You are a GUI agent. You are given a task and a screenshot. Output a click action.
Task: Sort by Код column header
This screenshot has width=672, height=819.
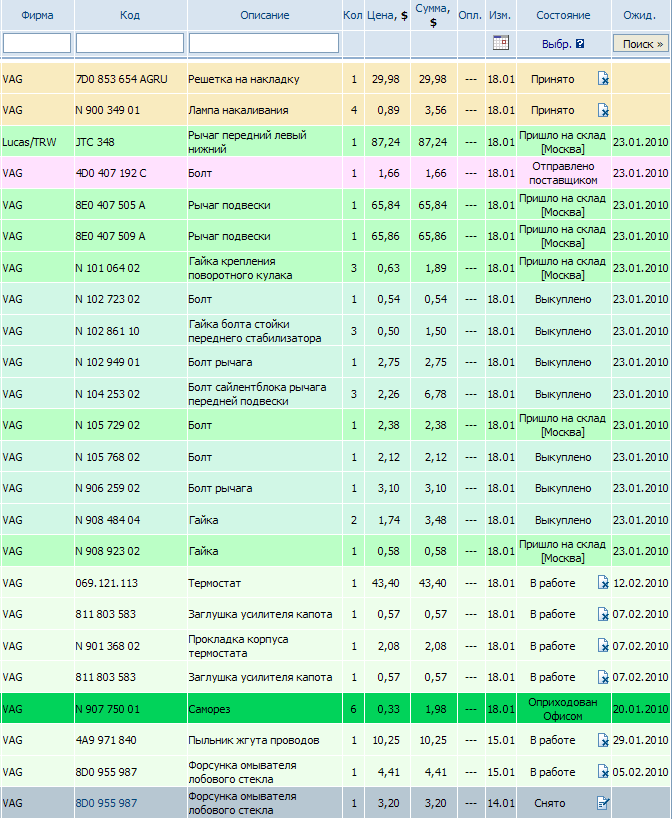[x=130, y=15]
